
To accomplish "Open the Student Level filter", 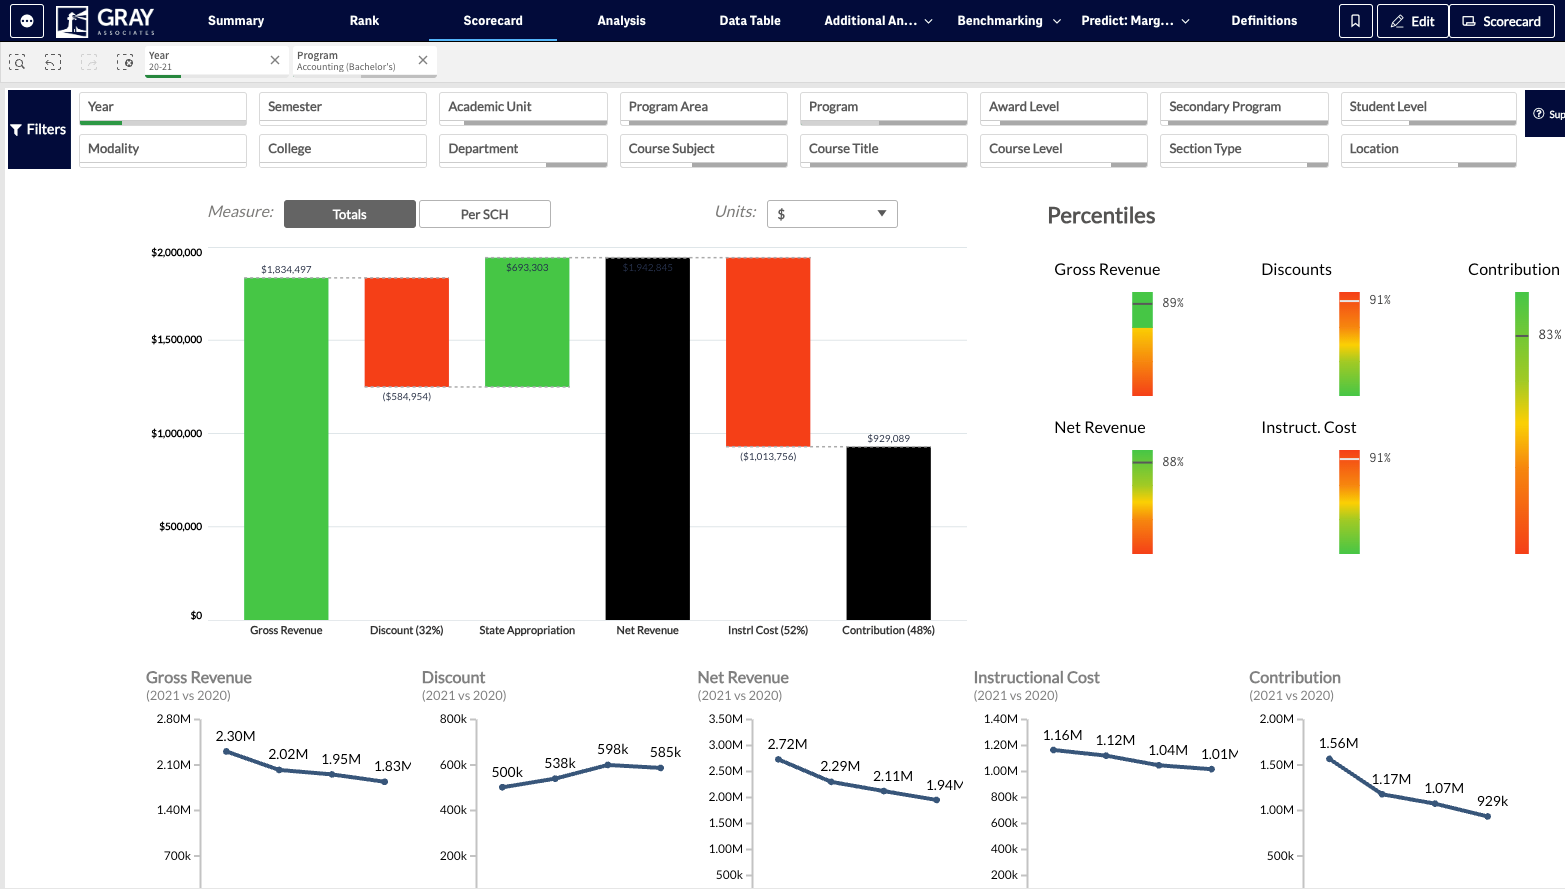I will click(1429, 108).
